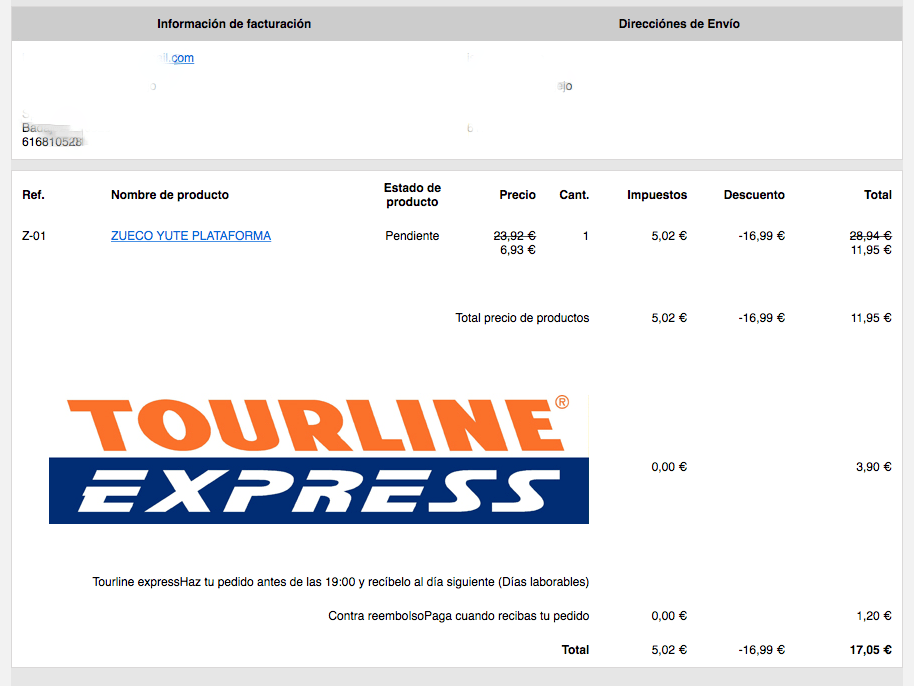
Task: Click the 'Precio' column header
Action: pos(517,195)
